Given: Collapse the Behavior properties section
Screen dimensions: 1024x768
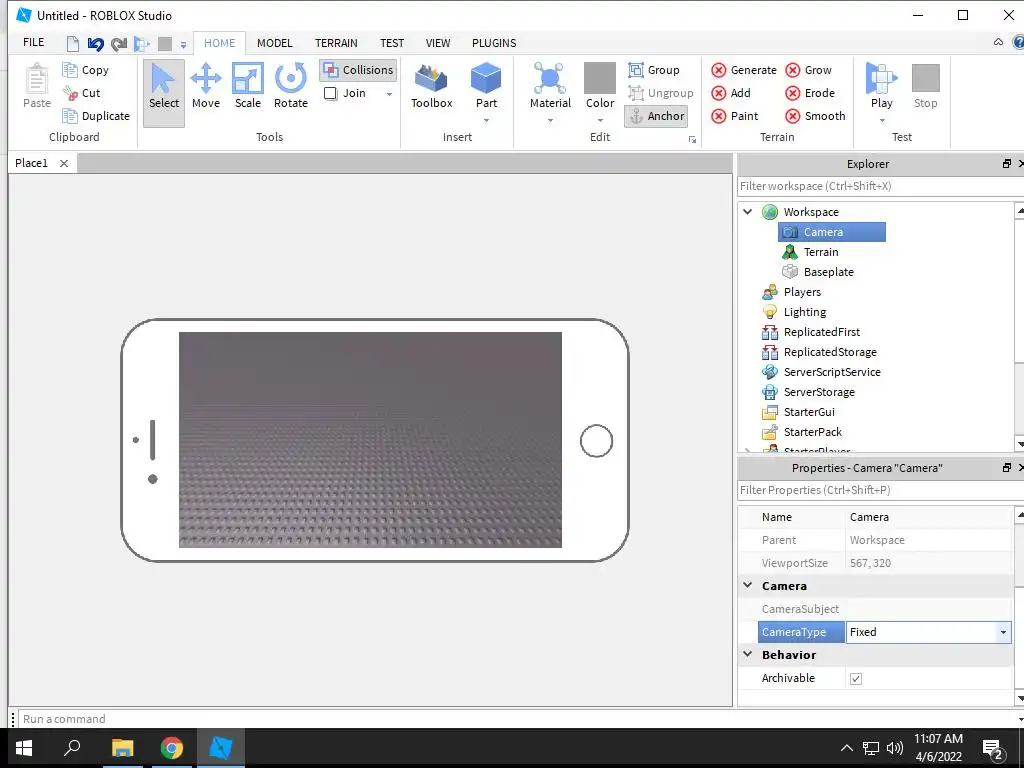Looking at the screenshot, I should click(748, 654).
